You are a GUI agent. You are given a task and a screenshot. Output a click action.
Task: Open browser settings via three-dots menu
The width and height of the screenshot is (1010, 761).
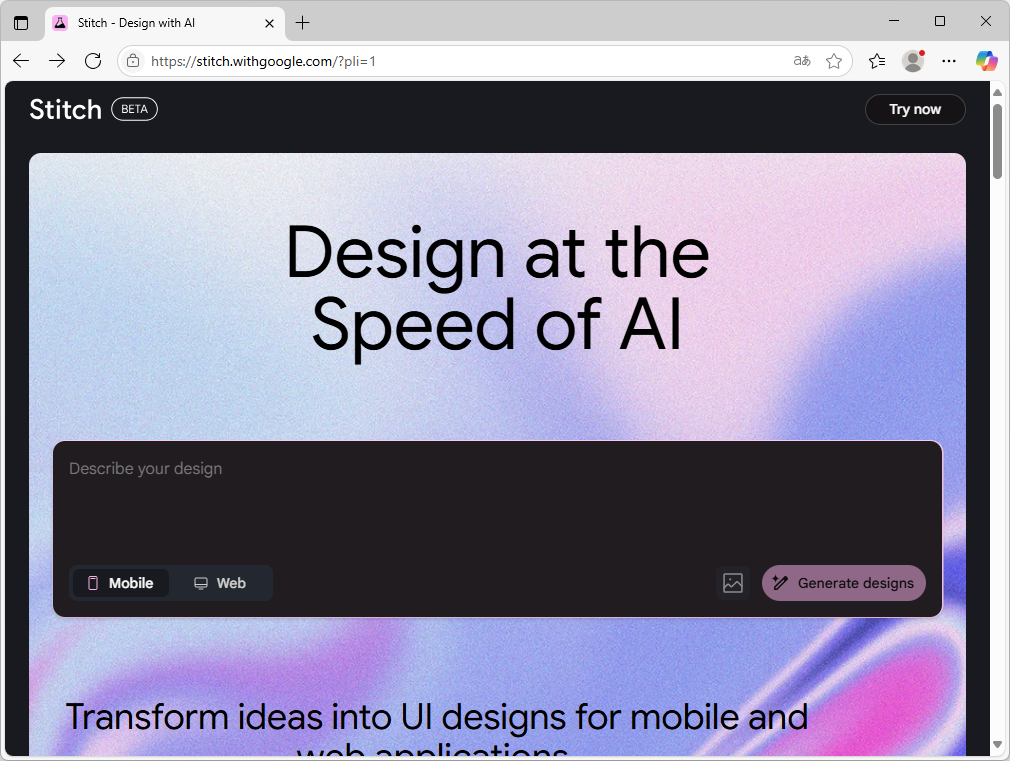coord(948,61)
